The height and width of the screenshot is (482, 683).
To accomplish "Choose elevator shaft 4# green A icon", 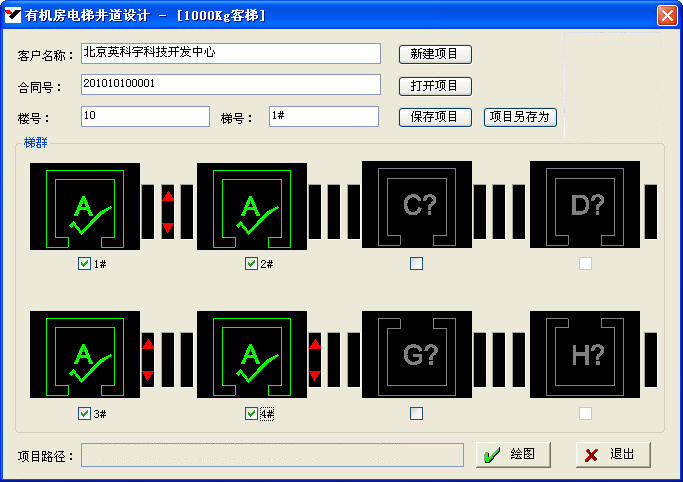I will click(x=252, y=355).
